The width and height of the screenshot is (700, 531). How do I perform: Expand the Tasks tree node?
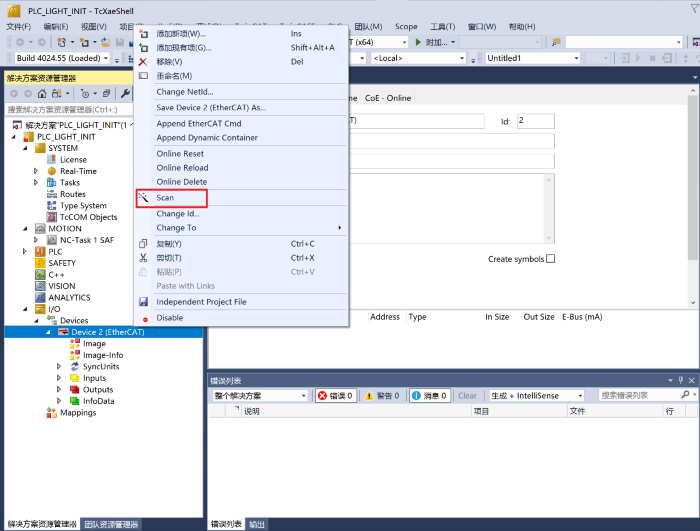(x=36, y=183)
